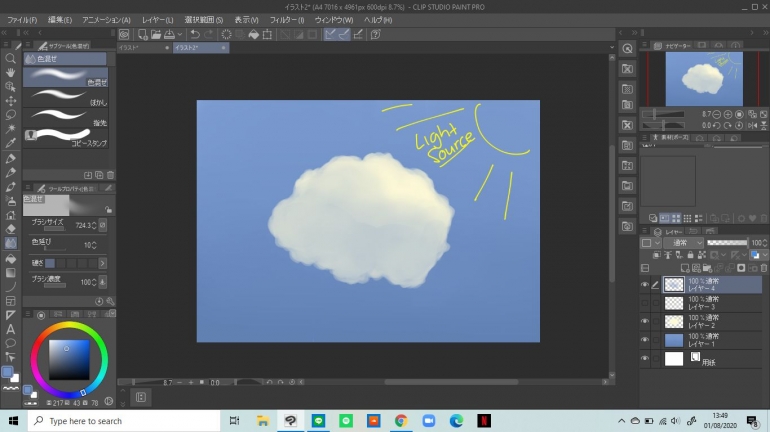Adjust layer opacity stepper arrows

click(x=766, y=243)
